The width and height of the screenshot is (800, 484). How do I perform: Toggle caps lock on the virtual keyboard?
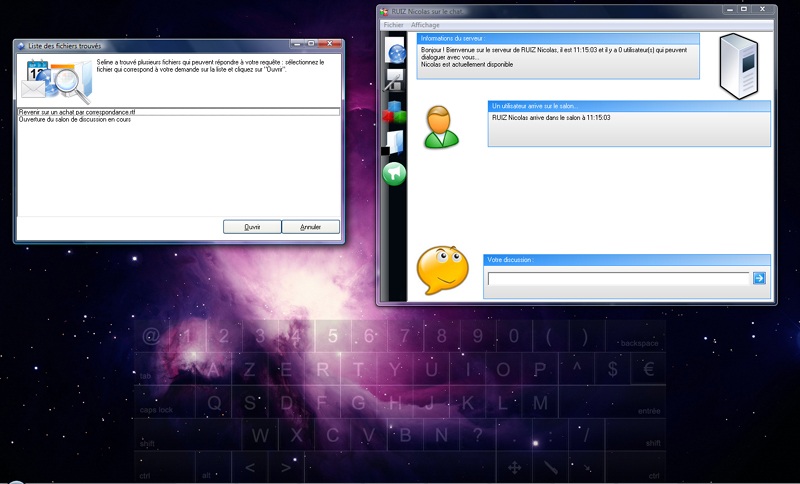point(156,409)
